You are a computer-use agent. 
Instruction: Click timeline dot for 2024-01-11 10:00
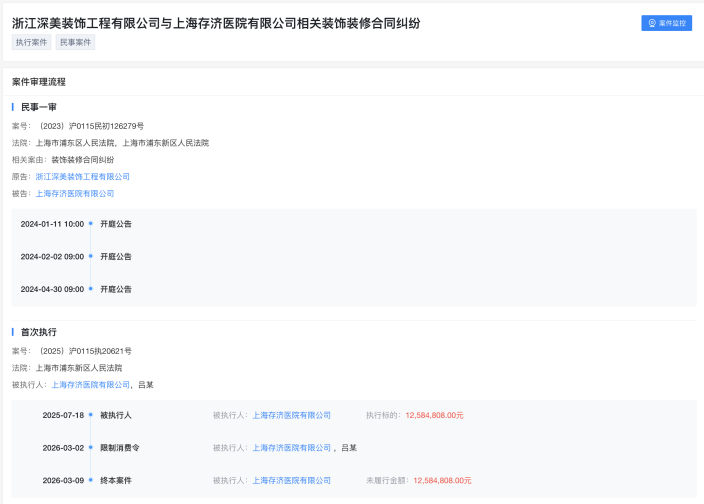[x=91, y=224]
